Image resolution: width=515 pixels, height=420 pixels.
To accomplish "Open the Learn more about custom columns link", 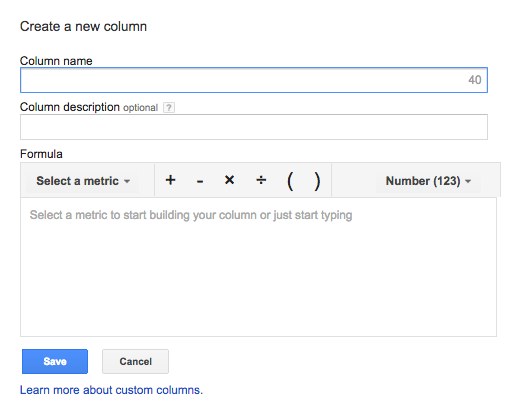I will pos(111,390).
